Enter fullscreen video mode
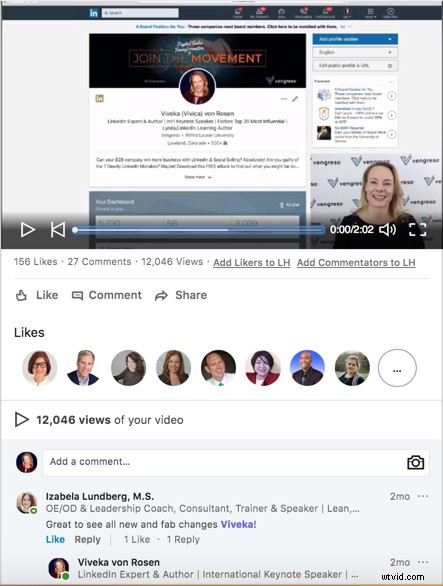The image size is (443, 586). pyautogui.click(x=417, y=229)
